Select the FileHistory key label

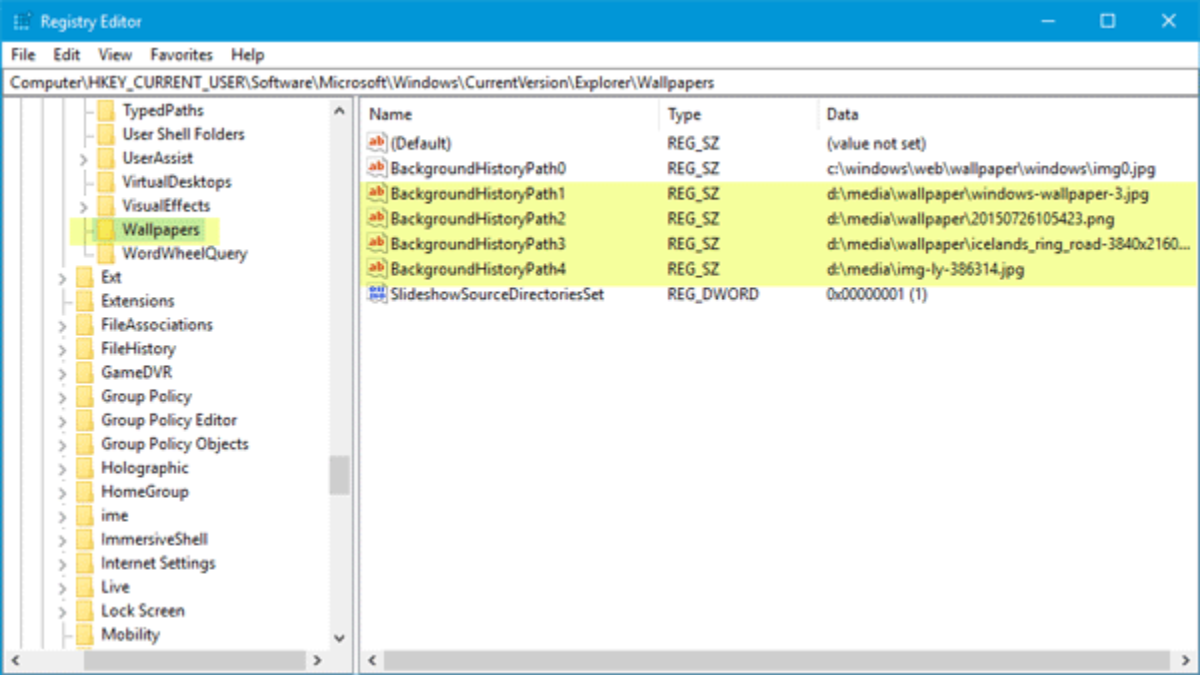tap(138, 349)
